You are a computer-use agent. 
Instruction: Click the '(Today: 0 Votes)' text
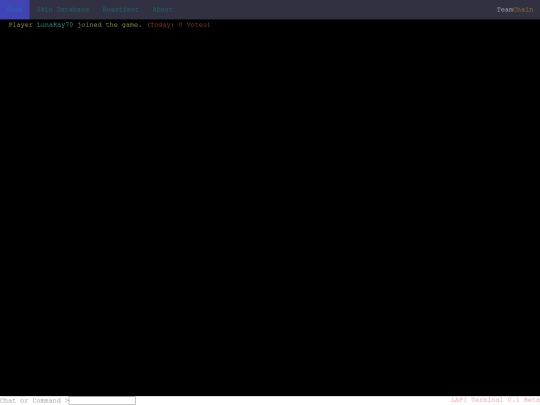[x=178, y=25]
